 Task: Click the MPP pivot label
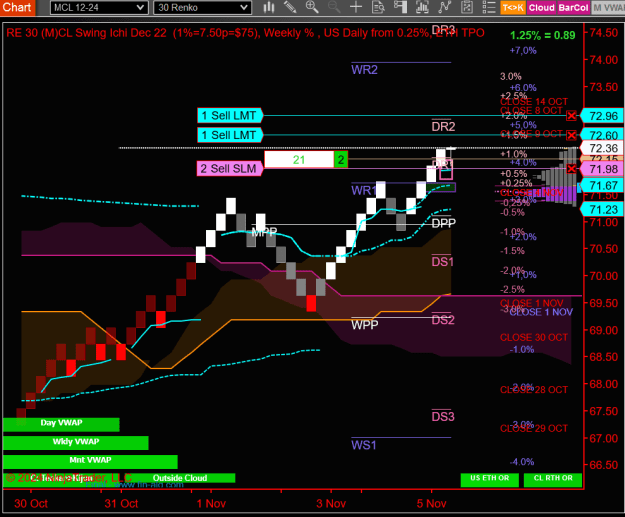pyautogui.click(x=264, y=232)
